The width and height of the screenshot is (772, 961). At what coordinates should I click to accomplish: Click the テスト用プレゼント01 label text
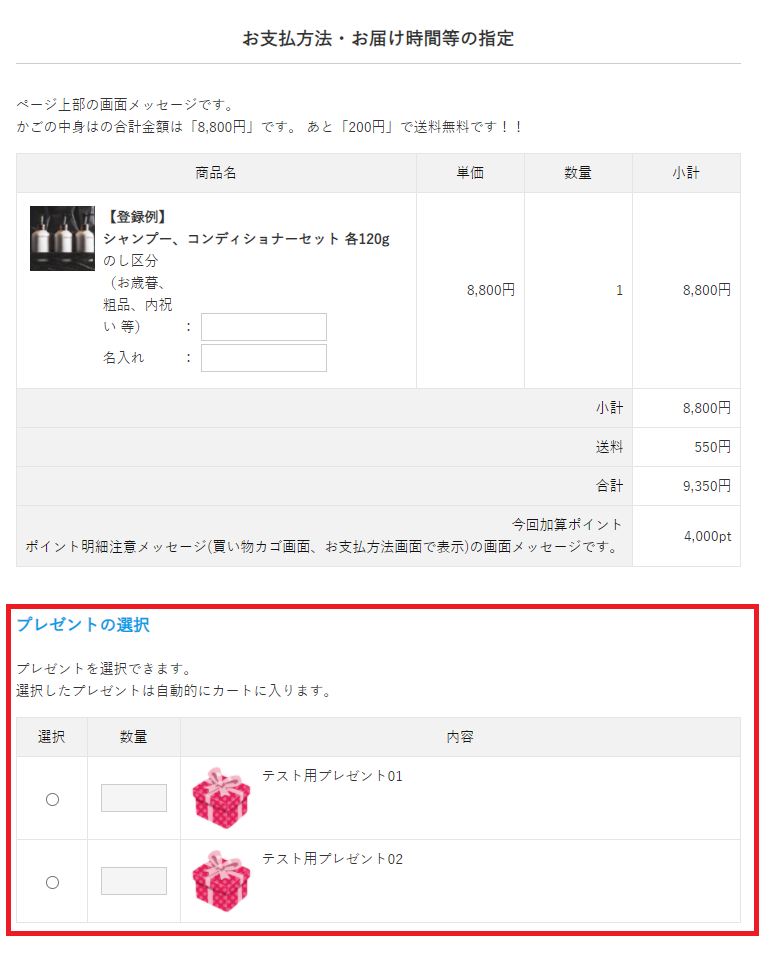pyautogui.click(x=332, y=776)
